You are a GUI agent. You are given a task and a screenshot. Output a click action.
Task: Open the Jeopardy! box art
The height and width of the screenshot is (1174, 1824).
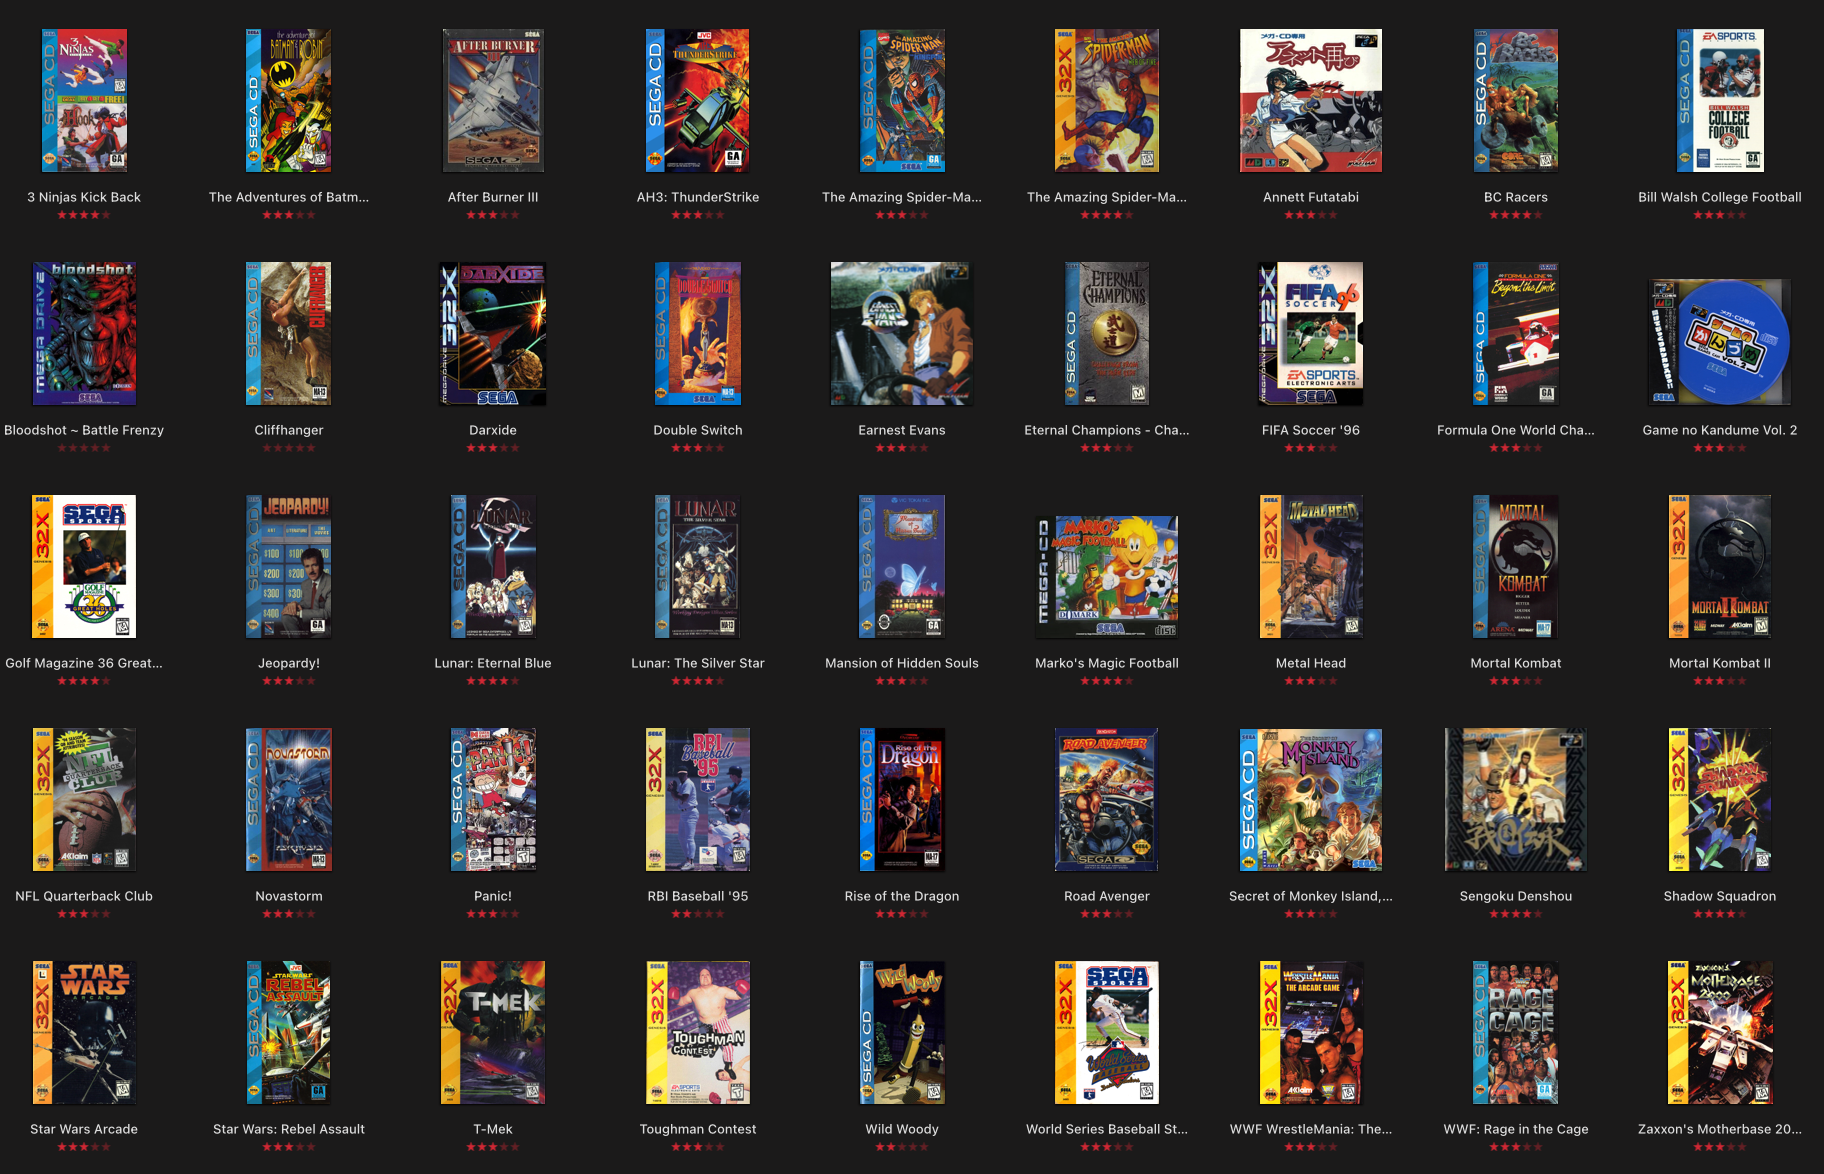coord(289,566)
